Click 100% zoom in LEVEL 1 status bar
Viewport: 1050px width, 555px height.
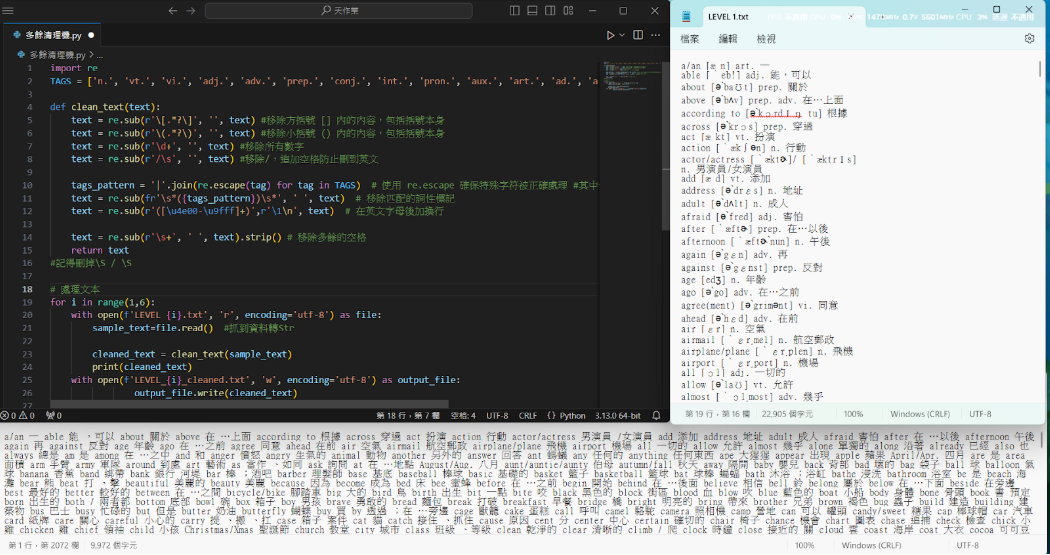point(853,414)
